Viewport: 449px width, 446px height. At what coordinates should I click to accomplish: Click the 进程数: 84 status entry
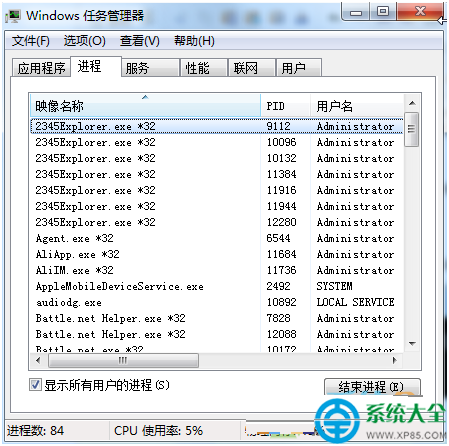(x=35, y=431)
